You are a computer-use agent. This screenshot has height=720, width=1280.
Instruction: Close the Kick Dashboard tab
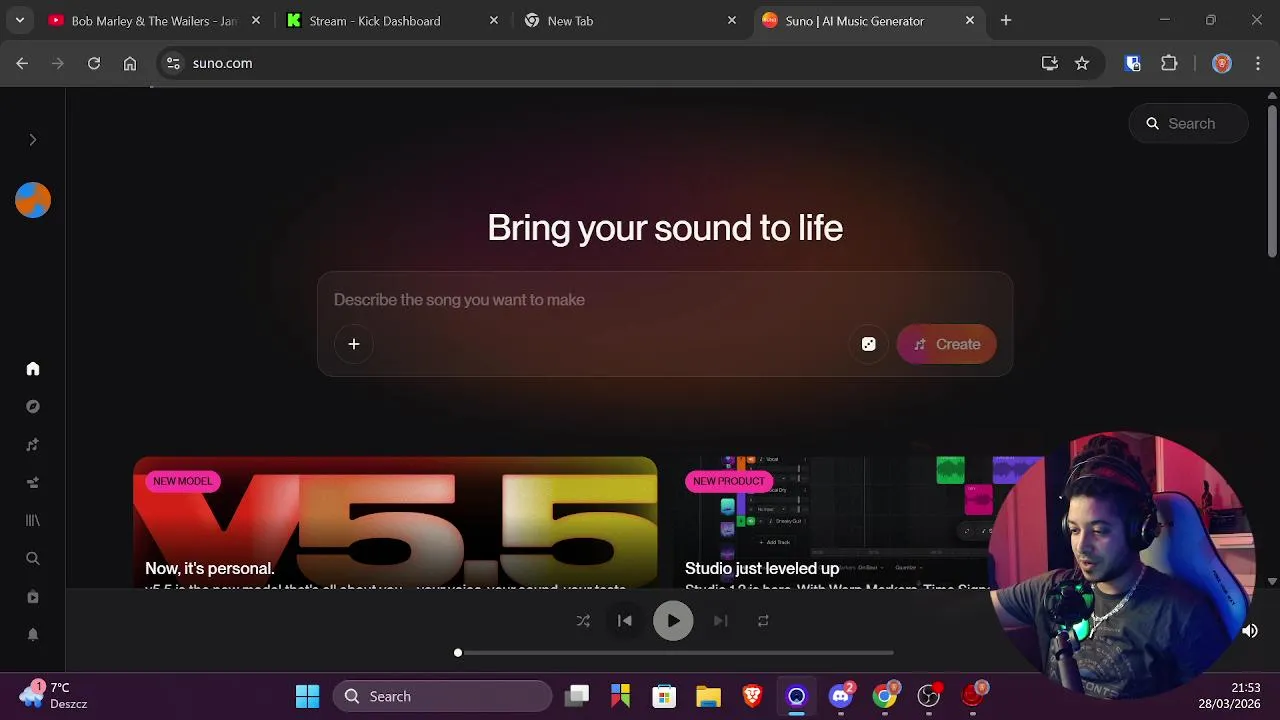coord(494,20)
